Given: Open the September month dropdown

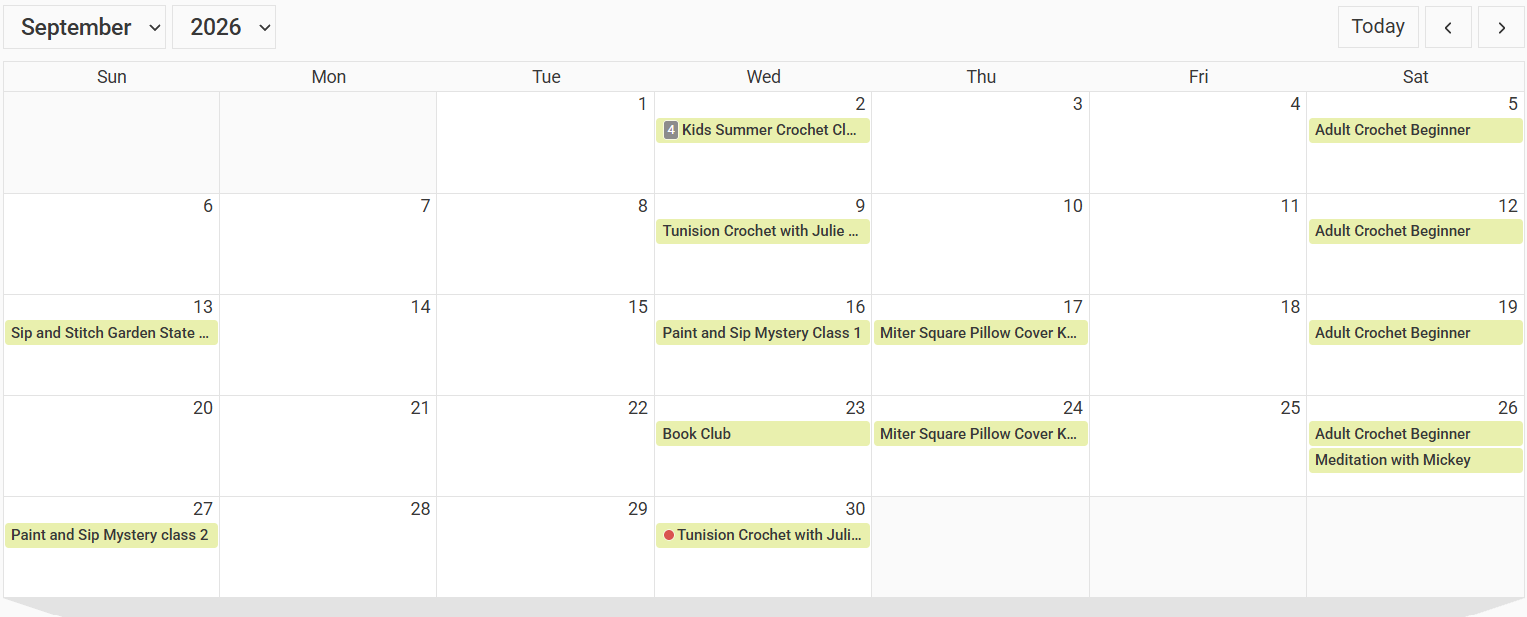Looking at the screenshot, I should 85,27.
